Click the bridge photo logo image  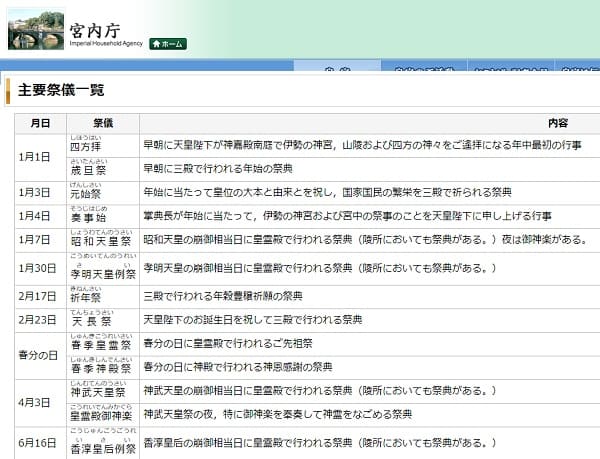36,29
